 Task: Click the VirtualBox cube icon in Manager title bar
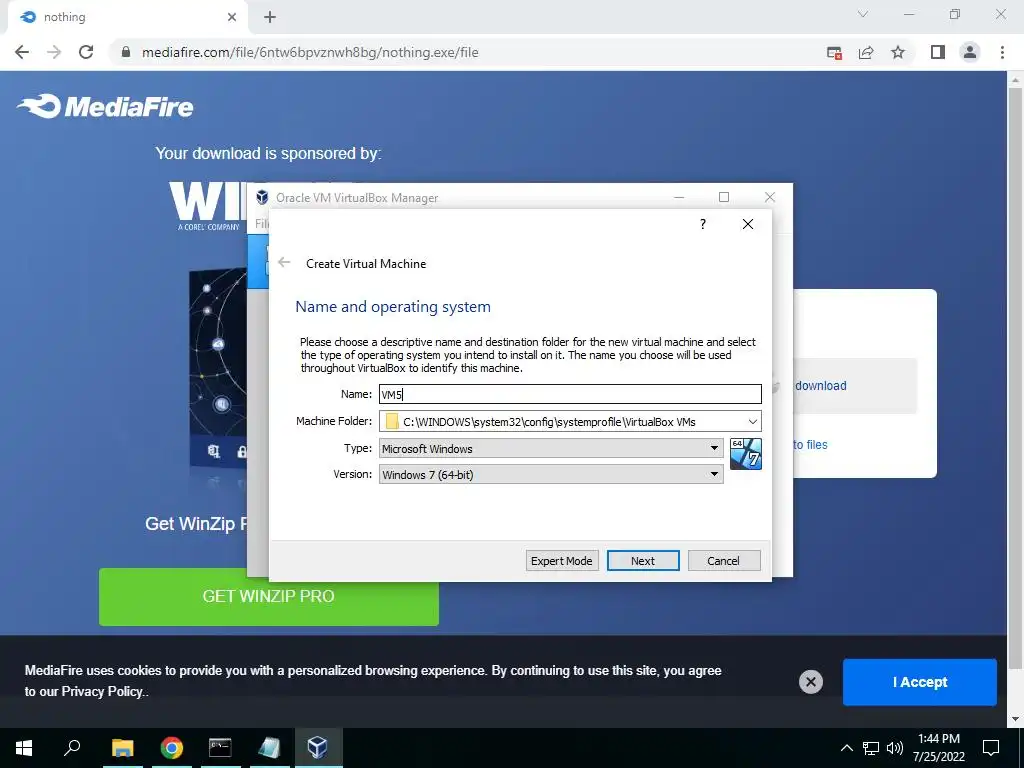point(263,197)
